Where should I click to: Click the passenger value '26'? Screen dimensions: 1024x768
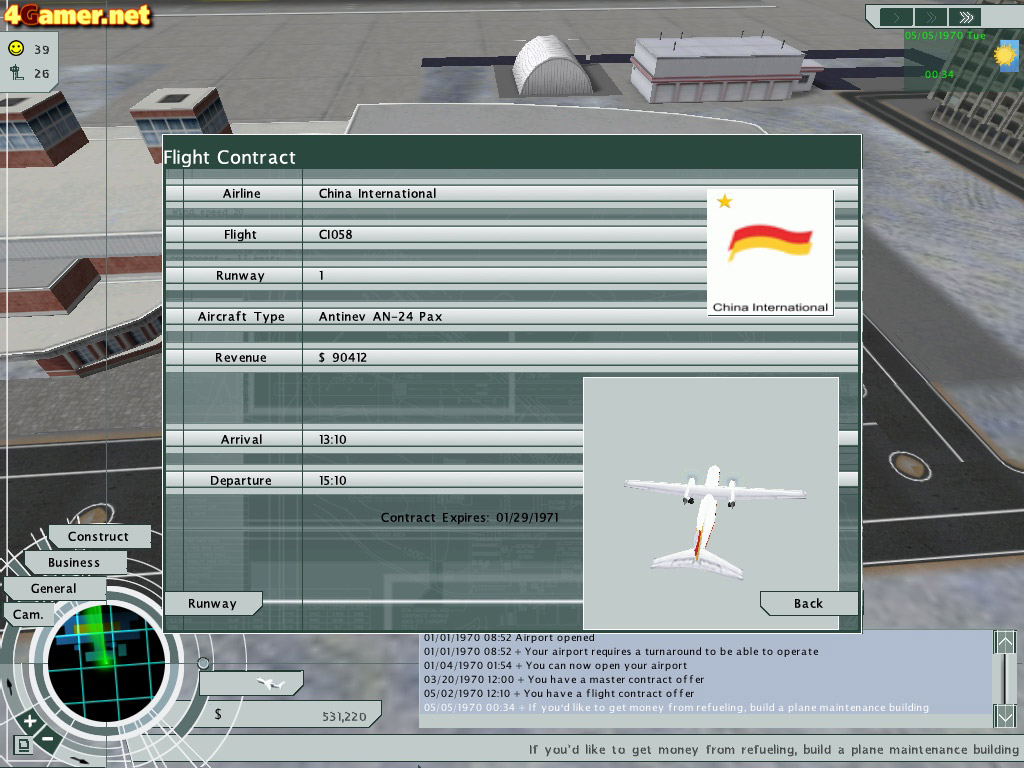[42, 74]
